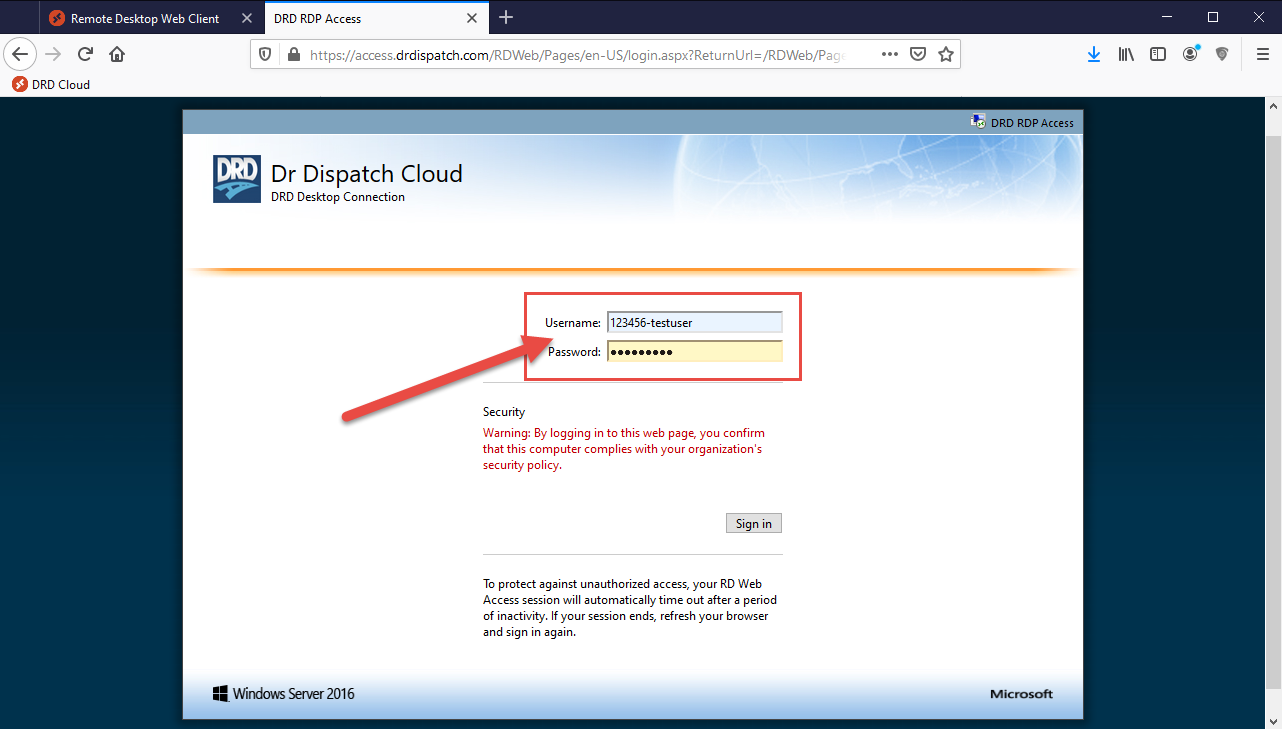Viewport: 1282px width, 729px height.
Task: Close the DRD RDP Access tab
Action: coord(473,18)
